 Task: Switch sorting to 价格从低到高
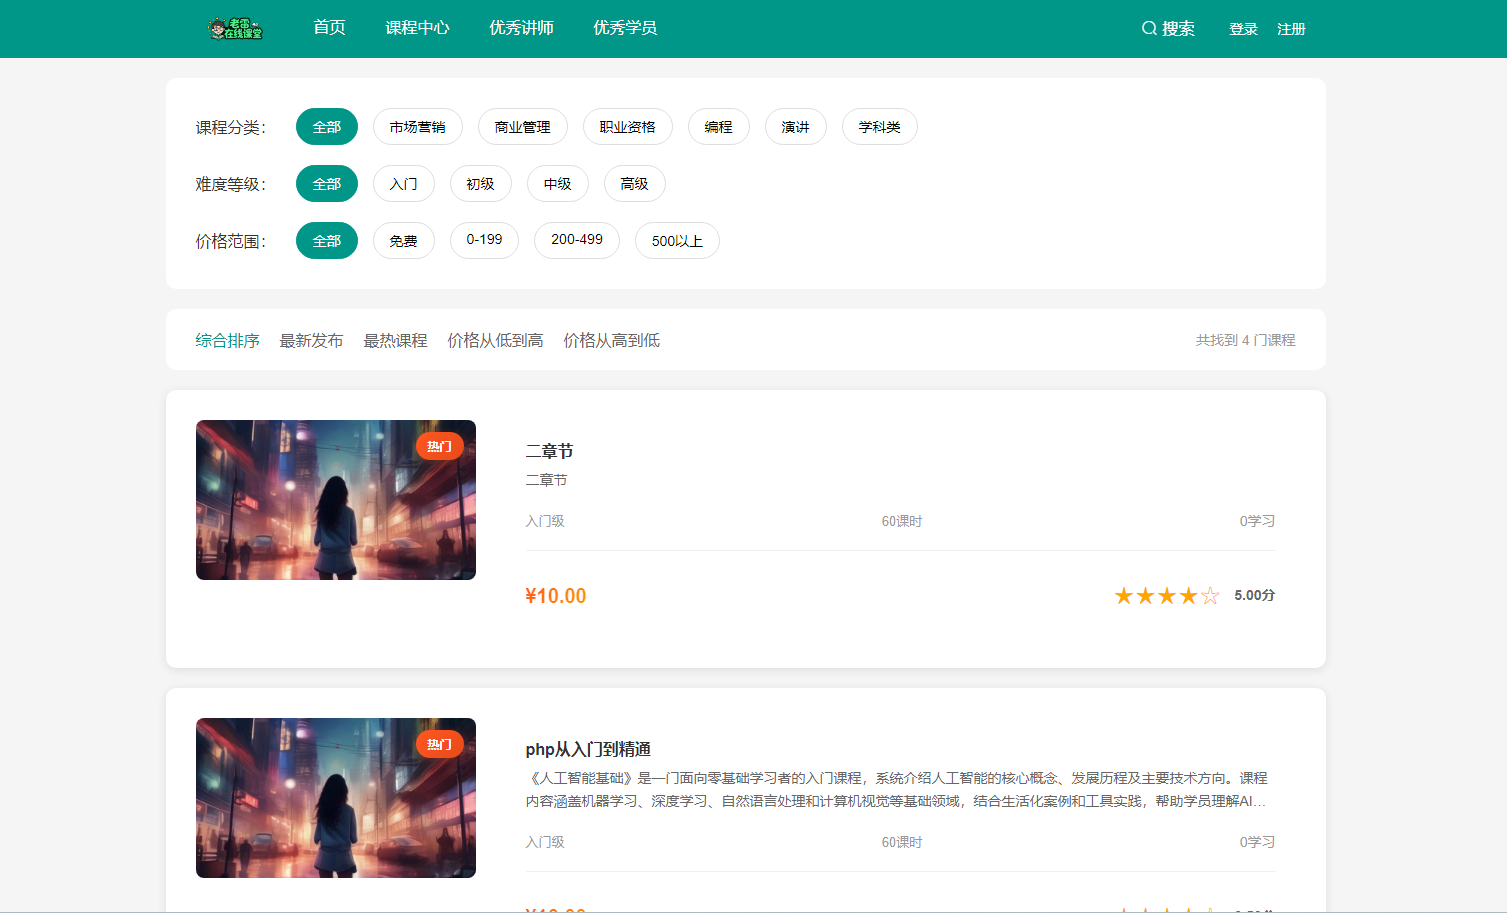[495, 340]
